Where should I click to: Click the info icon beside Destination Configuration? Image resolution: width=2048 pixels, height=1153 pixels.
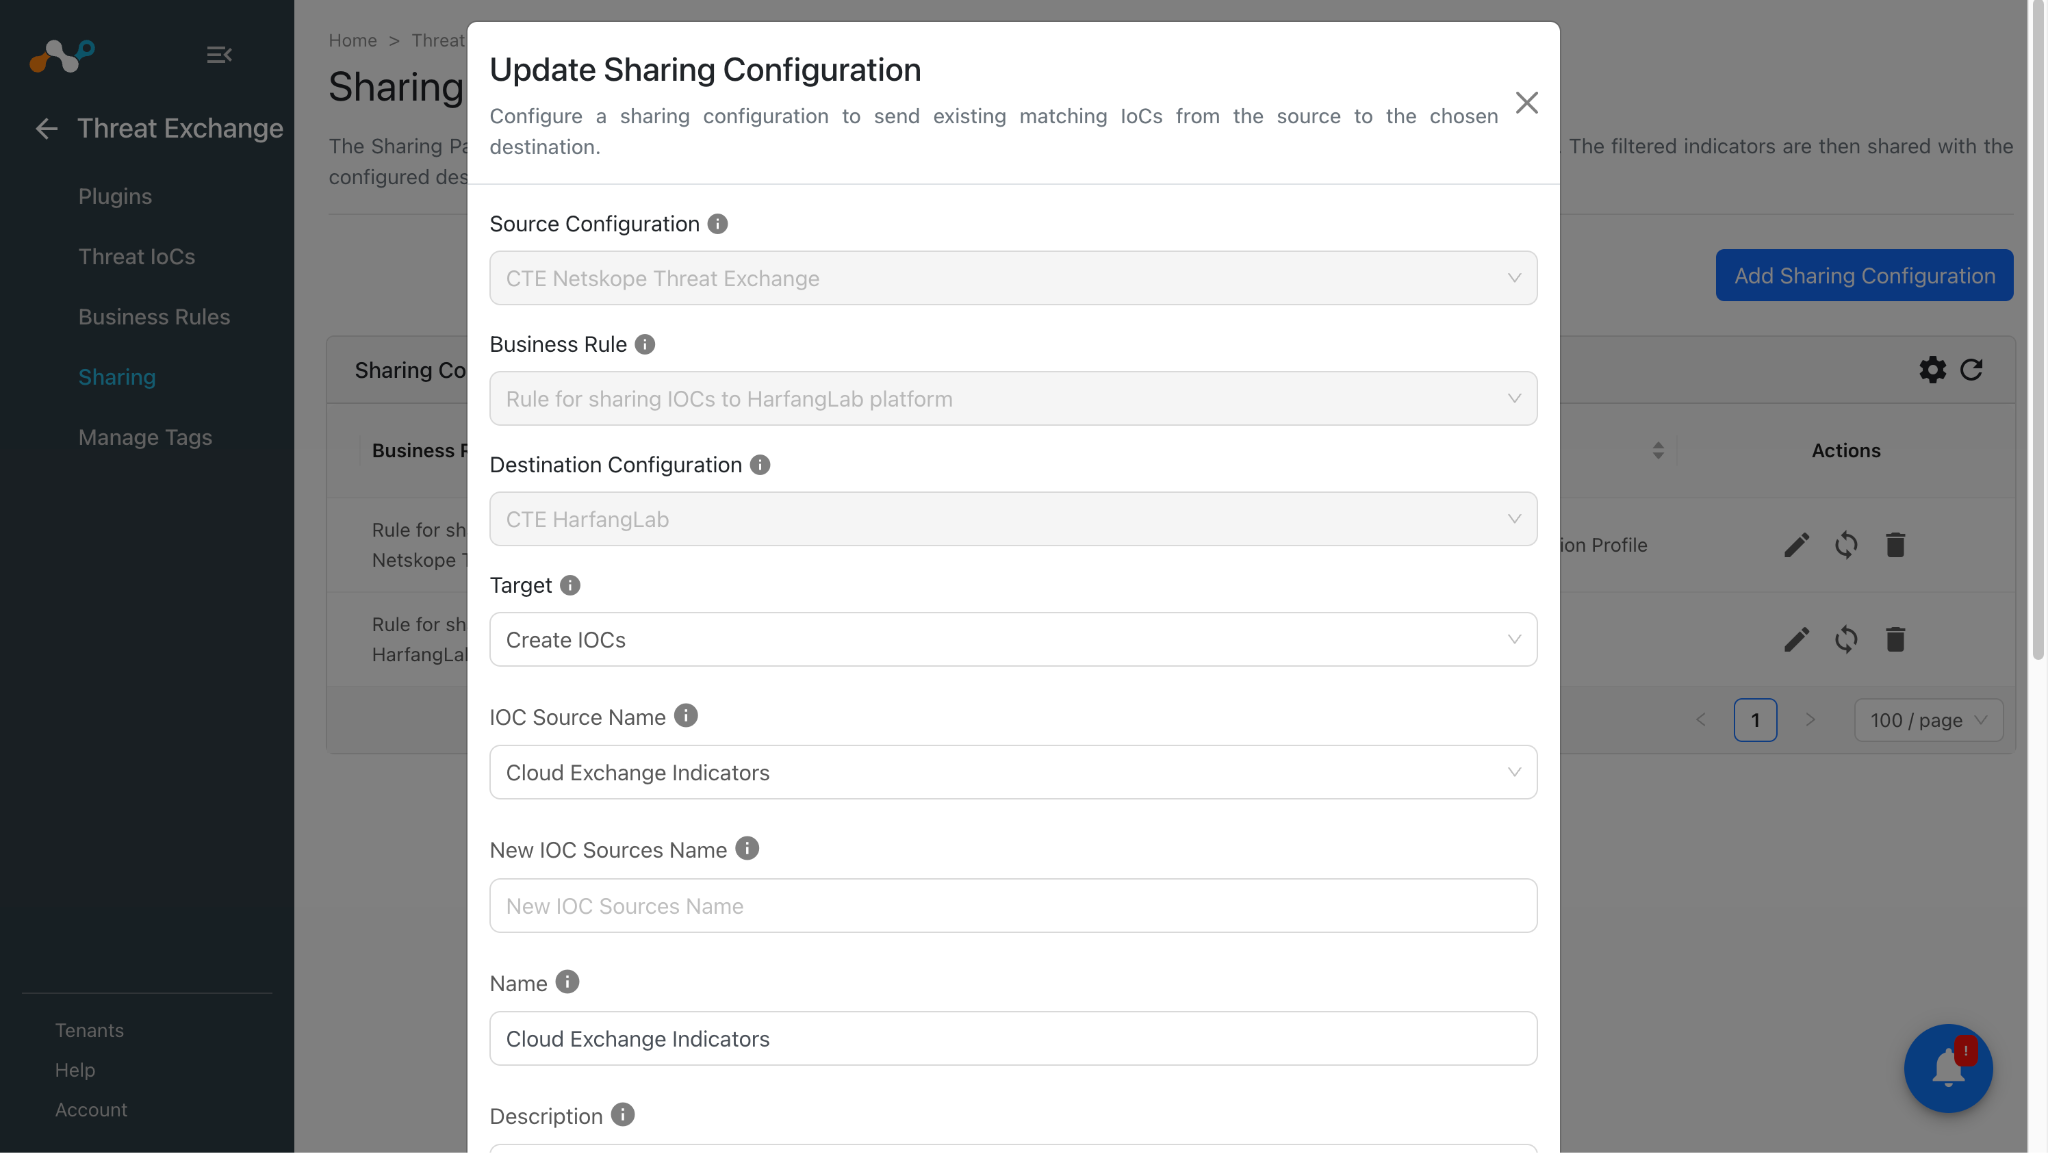point(760,465)
